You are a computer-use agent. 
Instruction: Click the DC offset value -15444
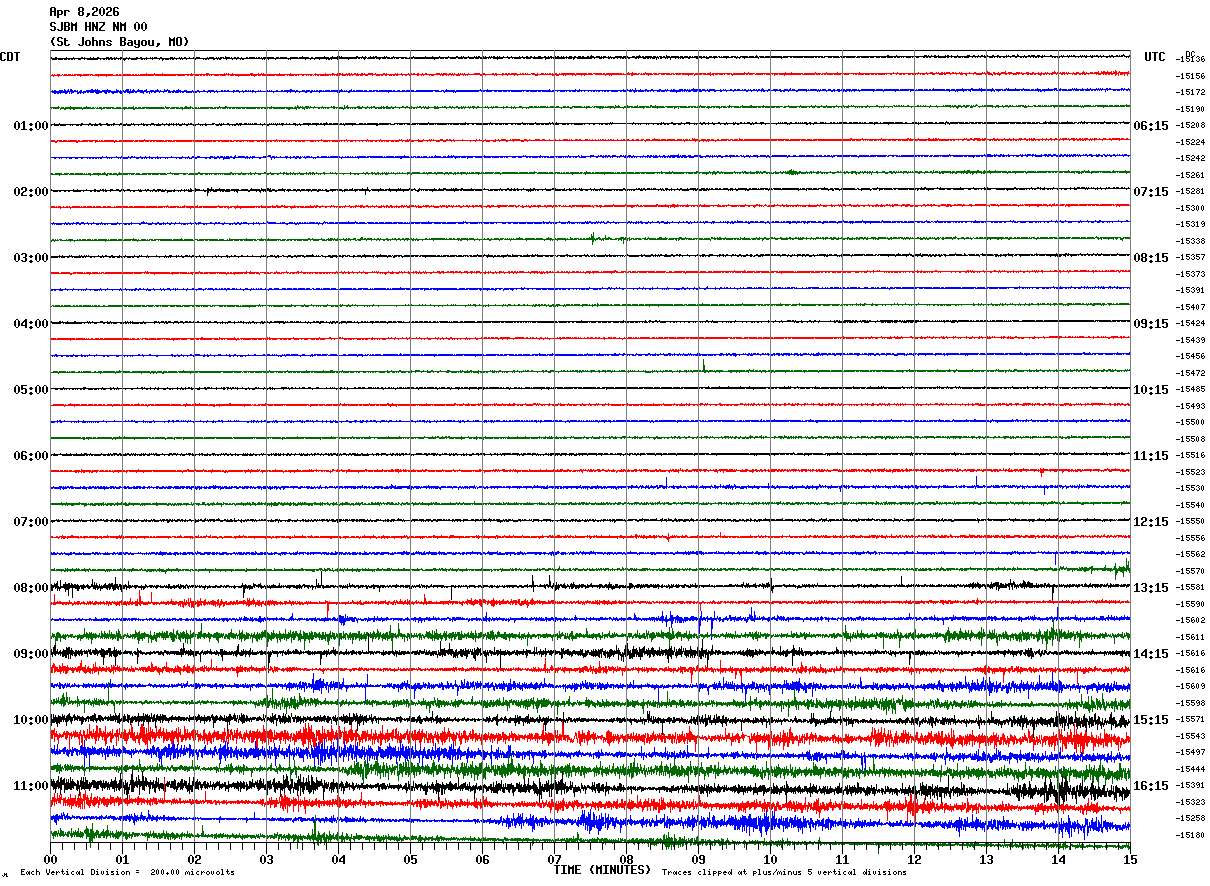pyautogui.click(x=1191, y=770)
